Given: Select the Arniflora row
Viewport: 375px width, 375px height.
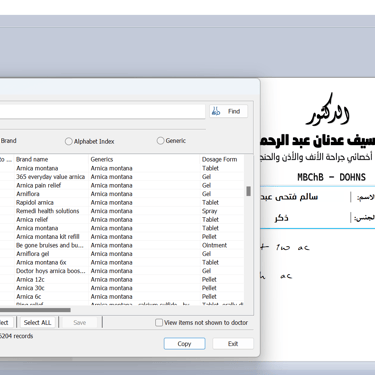Looking at the screenshot, I should [122, 194].
